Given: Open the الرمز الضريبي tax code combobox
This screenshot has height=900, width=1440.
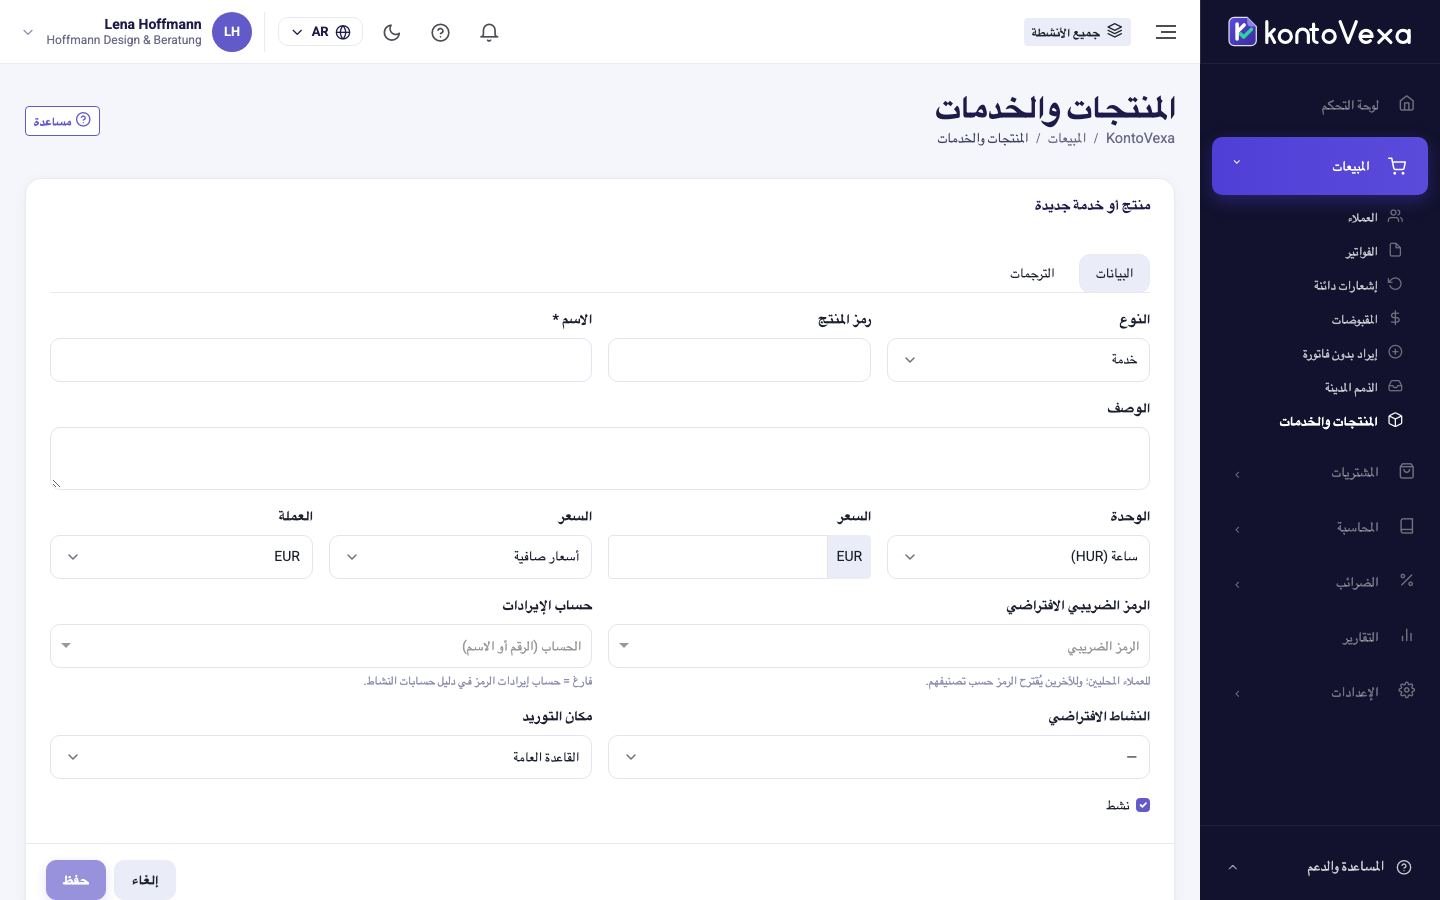Looking at the screenshot, I should (x=879, y=646).
